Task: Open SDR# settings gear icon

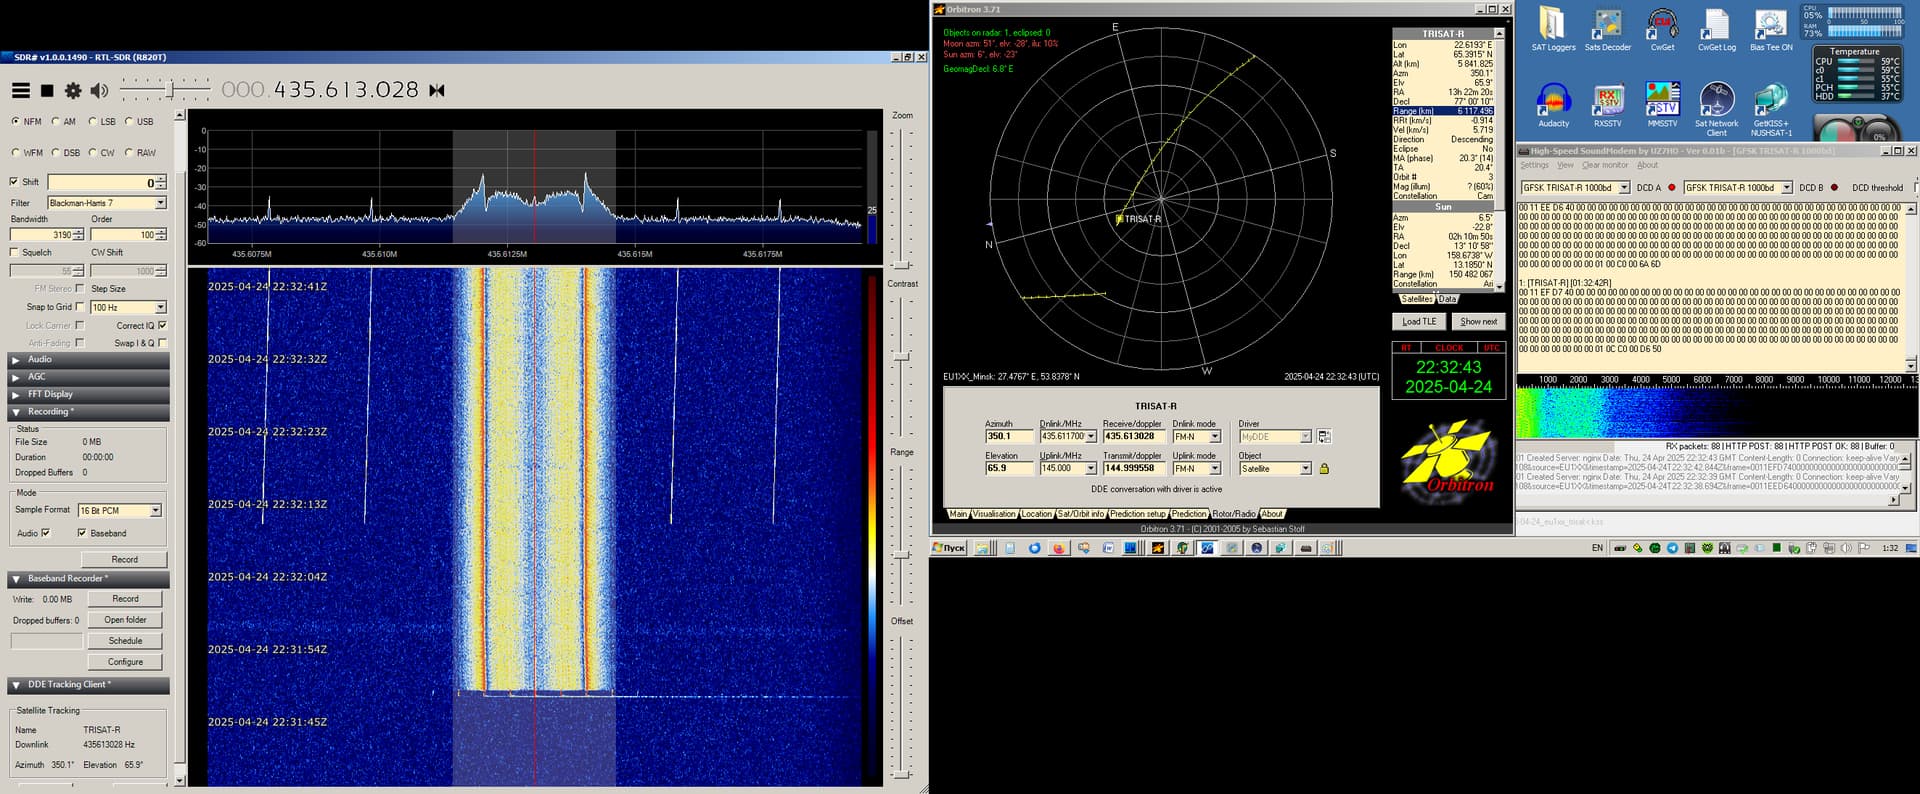Action: pyautogui.click(x=72, y=90)
